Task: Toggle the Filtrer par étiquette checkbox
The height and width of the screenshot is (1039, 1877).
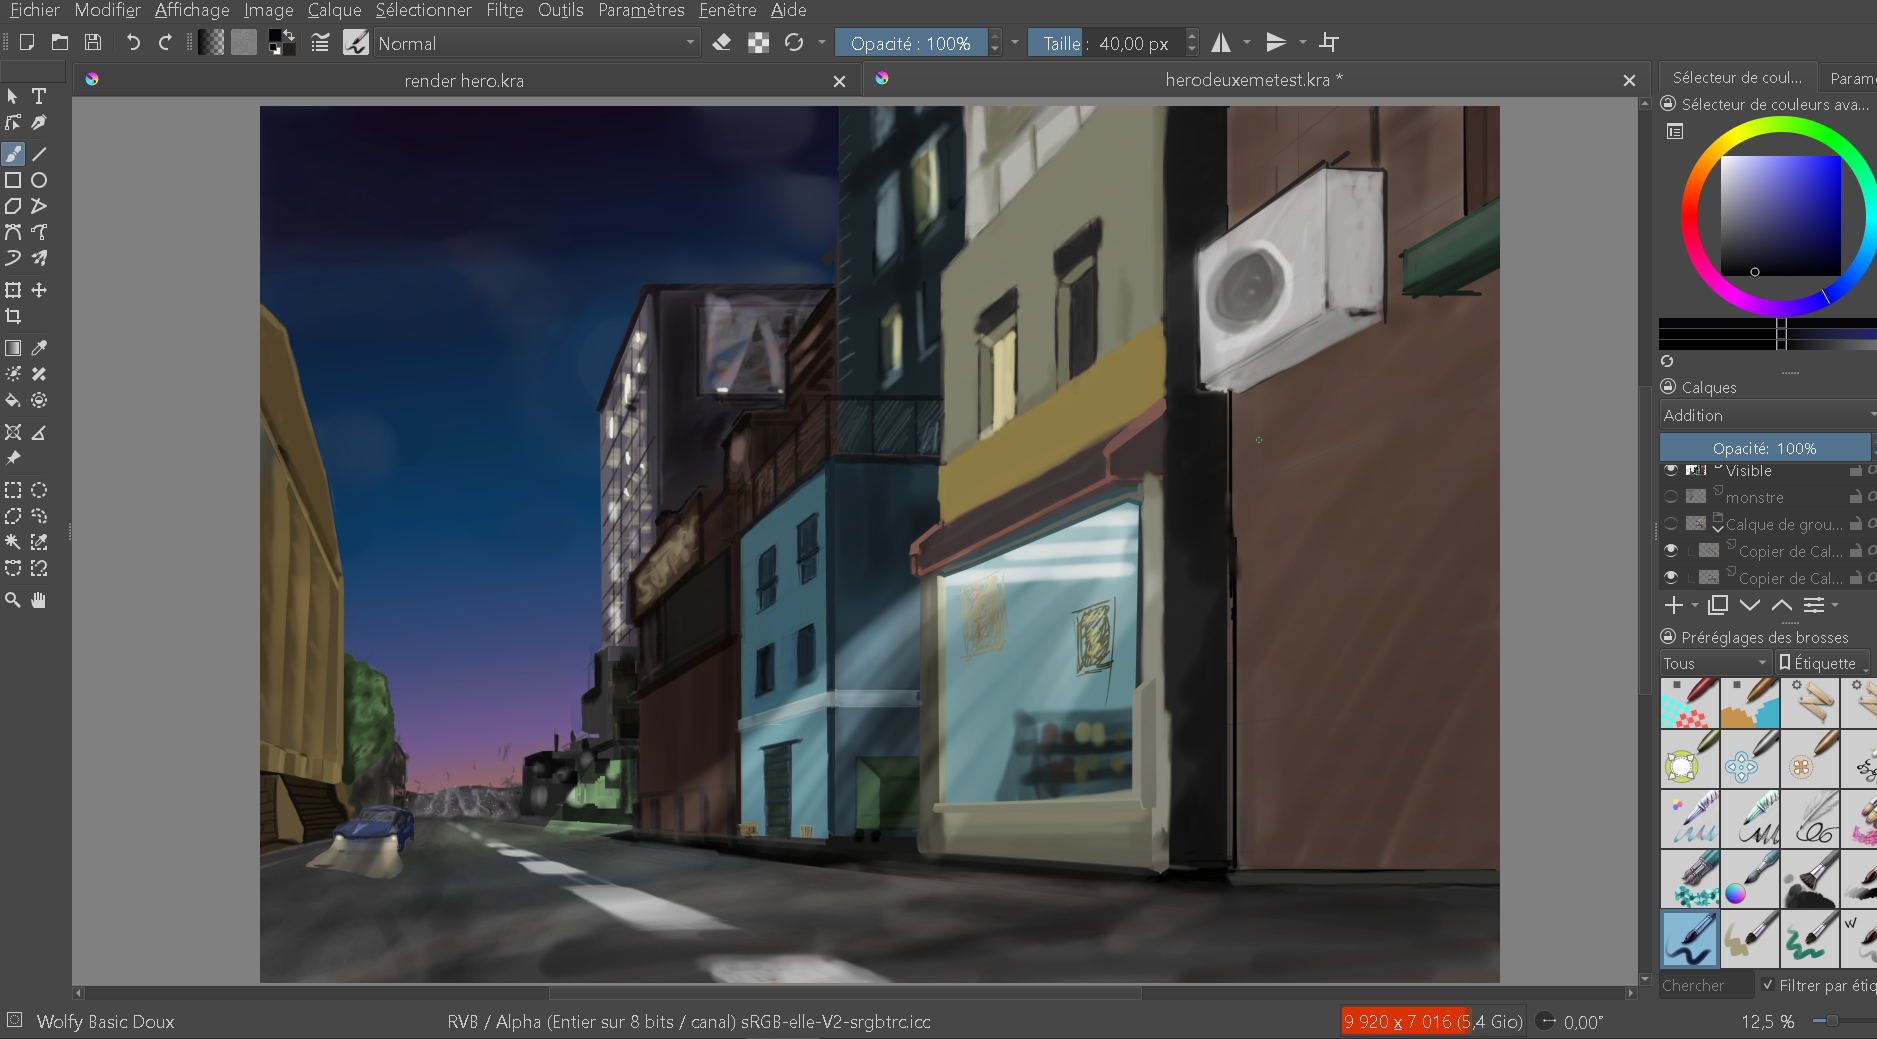Action: coord(1768,985)
